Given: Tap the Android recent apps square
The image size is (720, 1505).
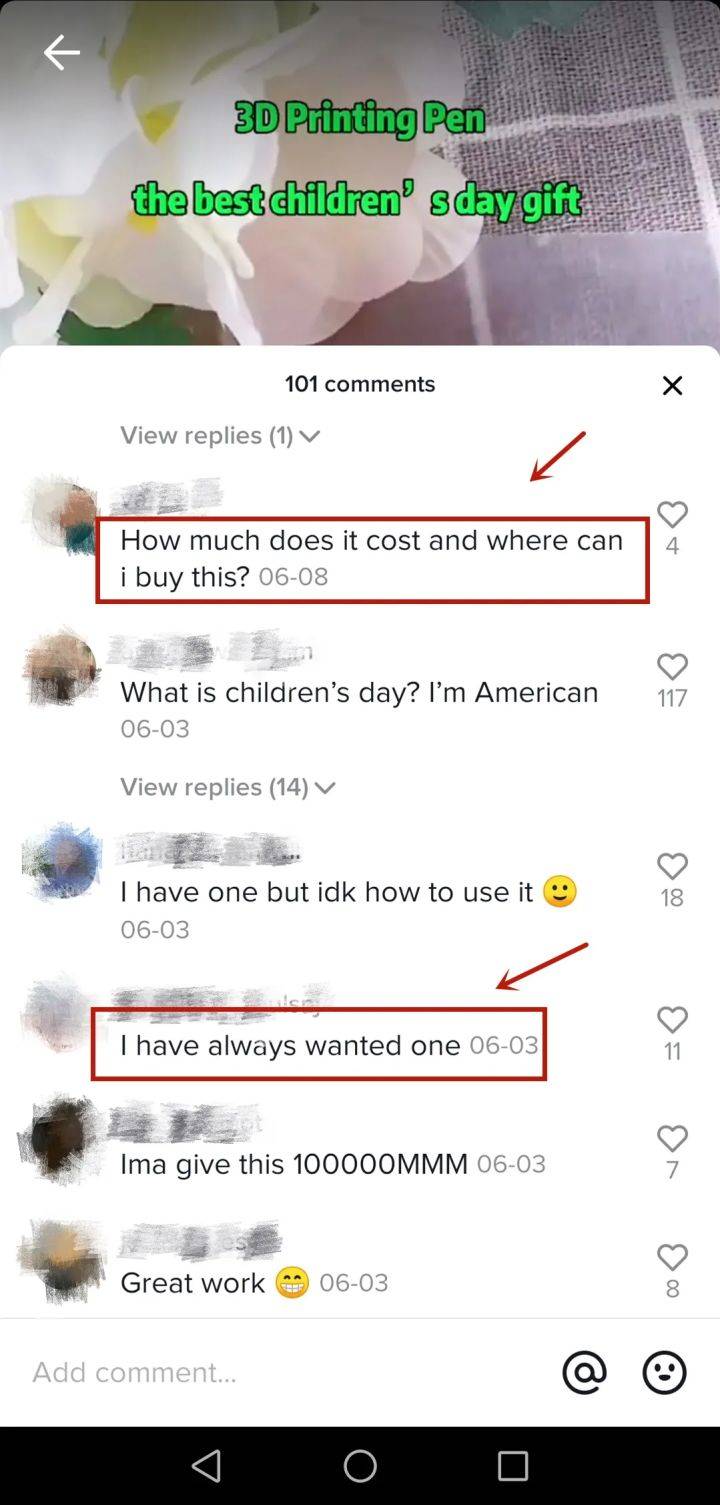Looking at the screenshot, I should [513, 1466].
